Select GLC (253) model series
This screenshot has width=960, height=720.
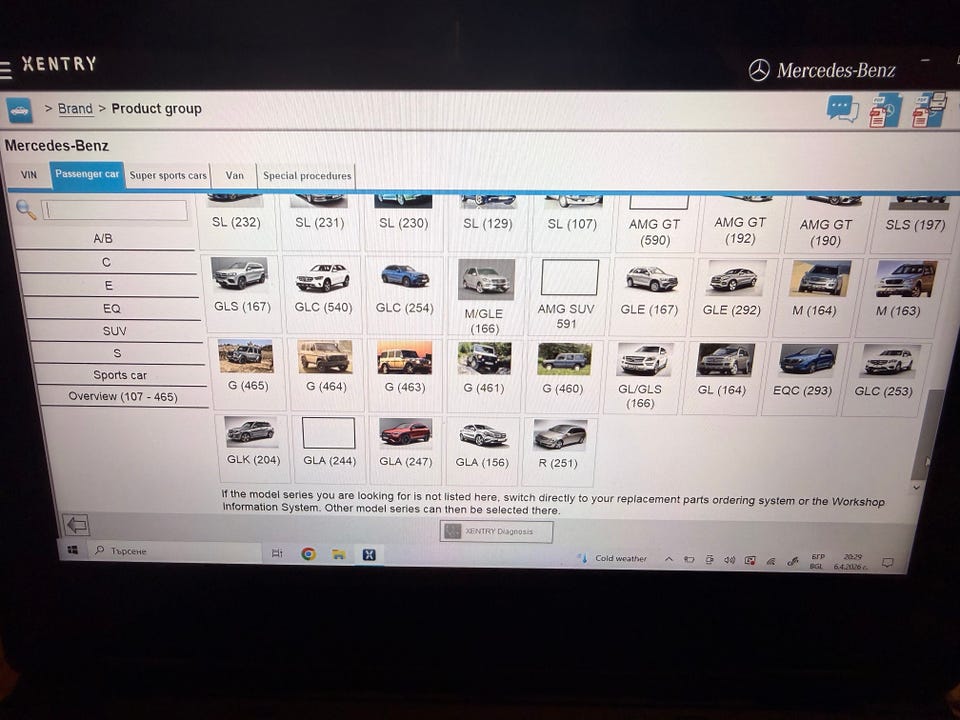coord(885,379)
